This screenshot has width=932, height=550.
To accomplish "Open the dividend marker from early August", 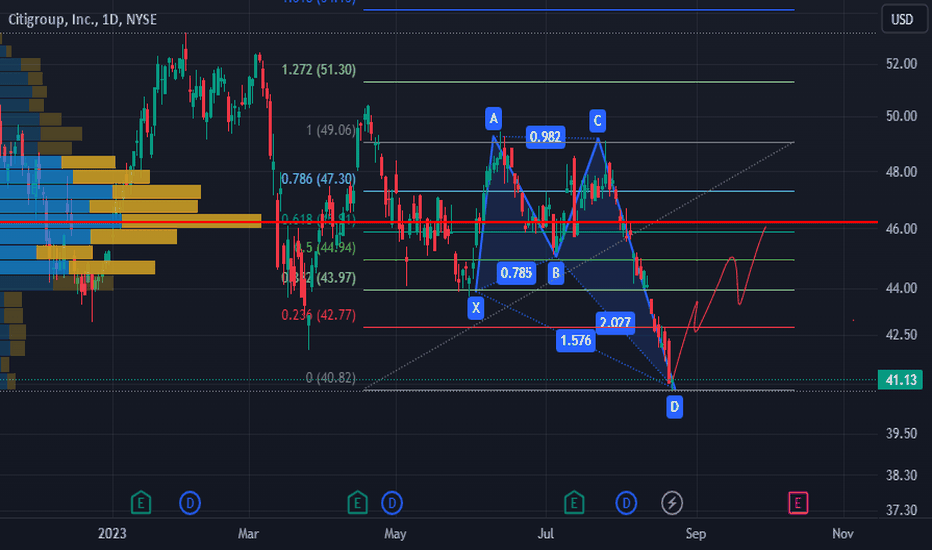I will coord(626,503).
